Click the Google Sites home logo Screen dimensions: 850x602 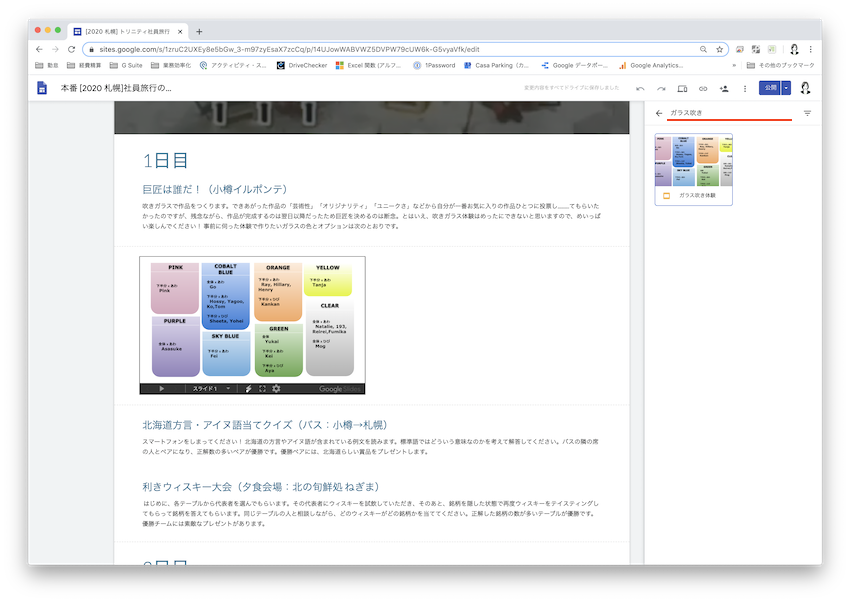[42, 88]
